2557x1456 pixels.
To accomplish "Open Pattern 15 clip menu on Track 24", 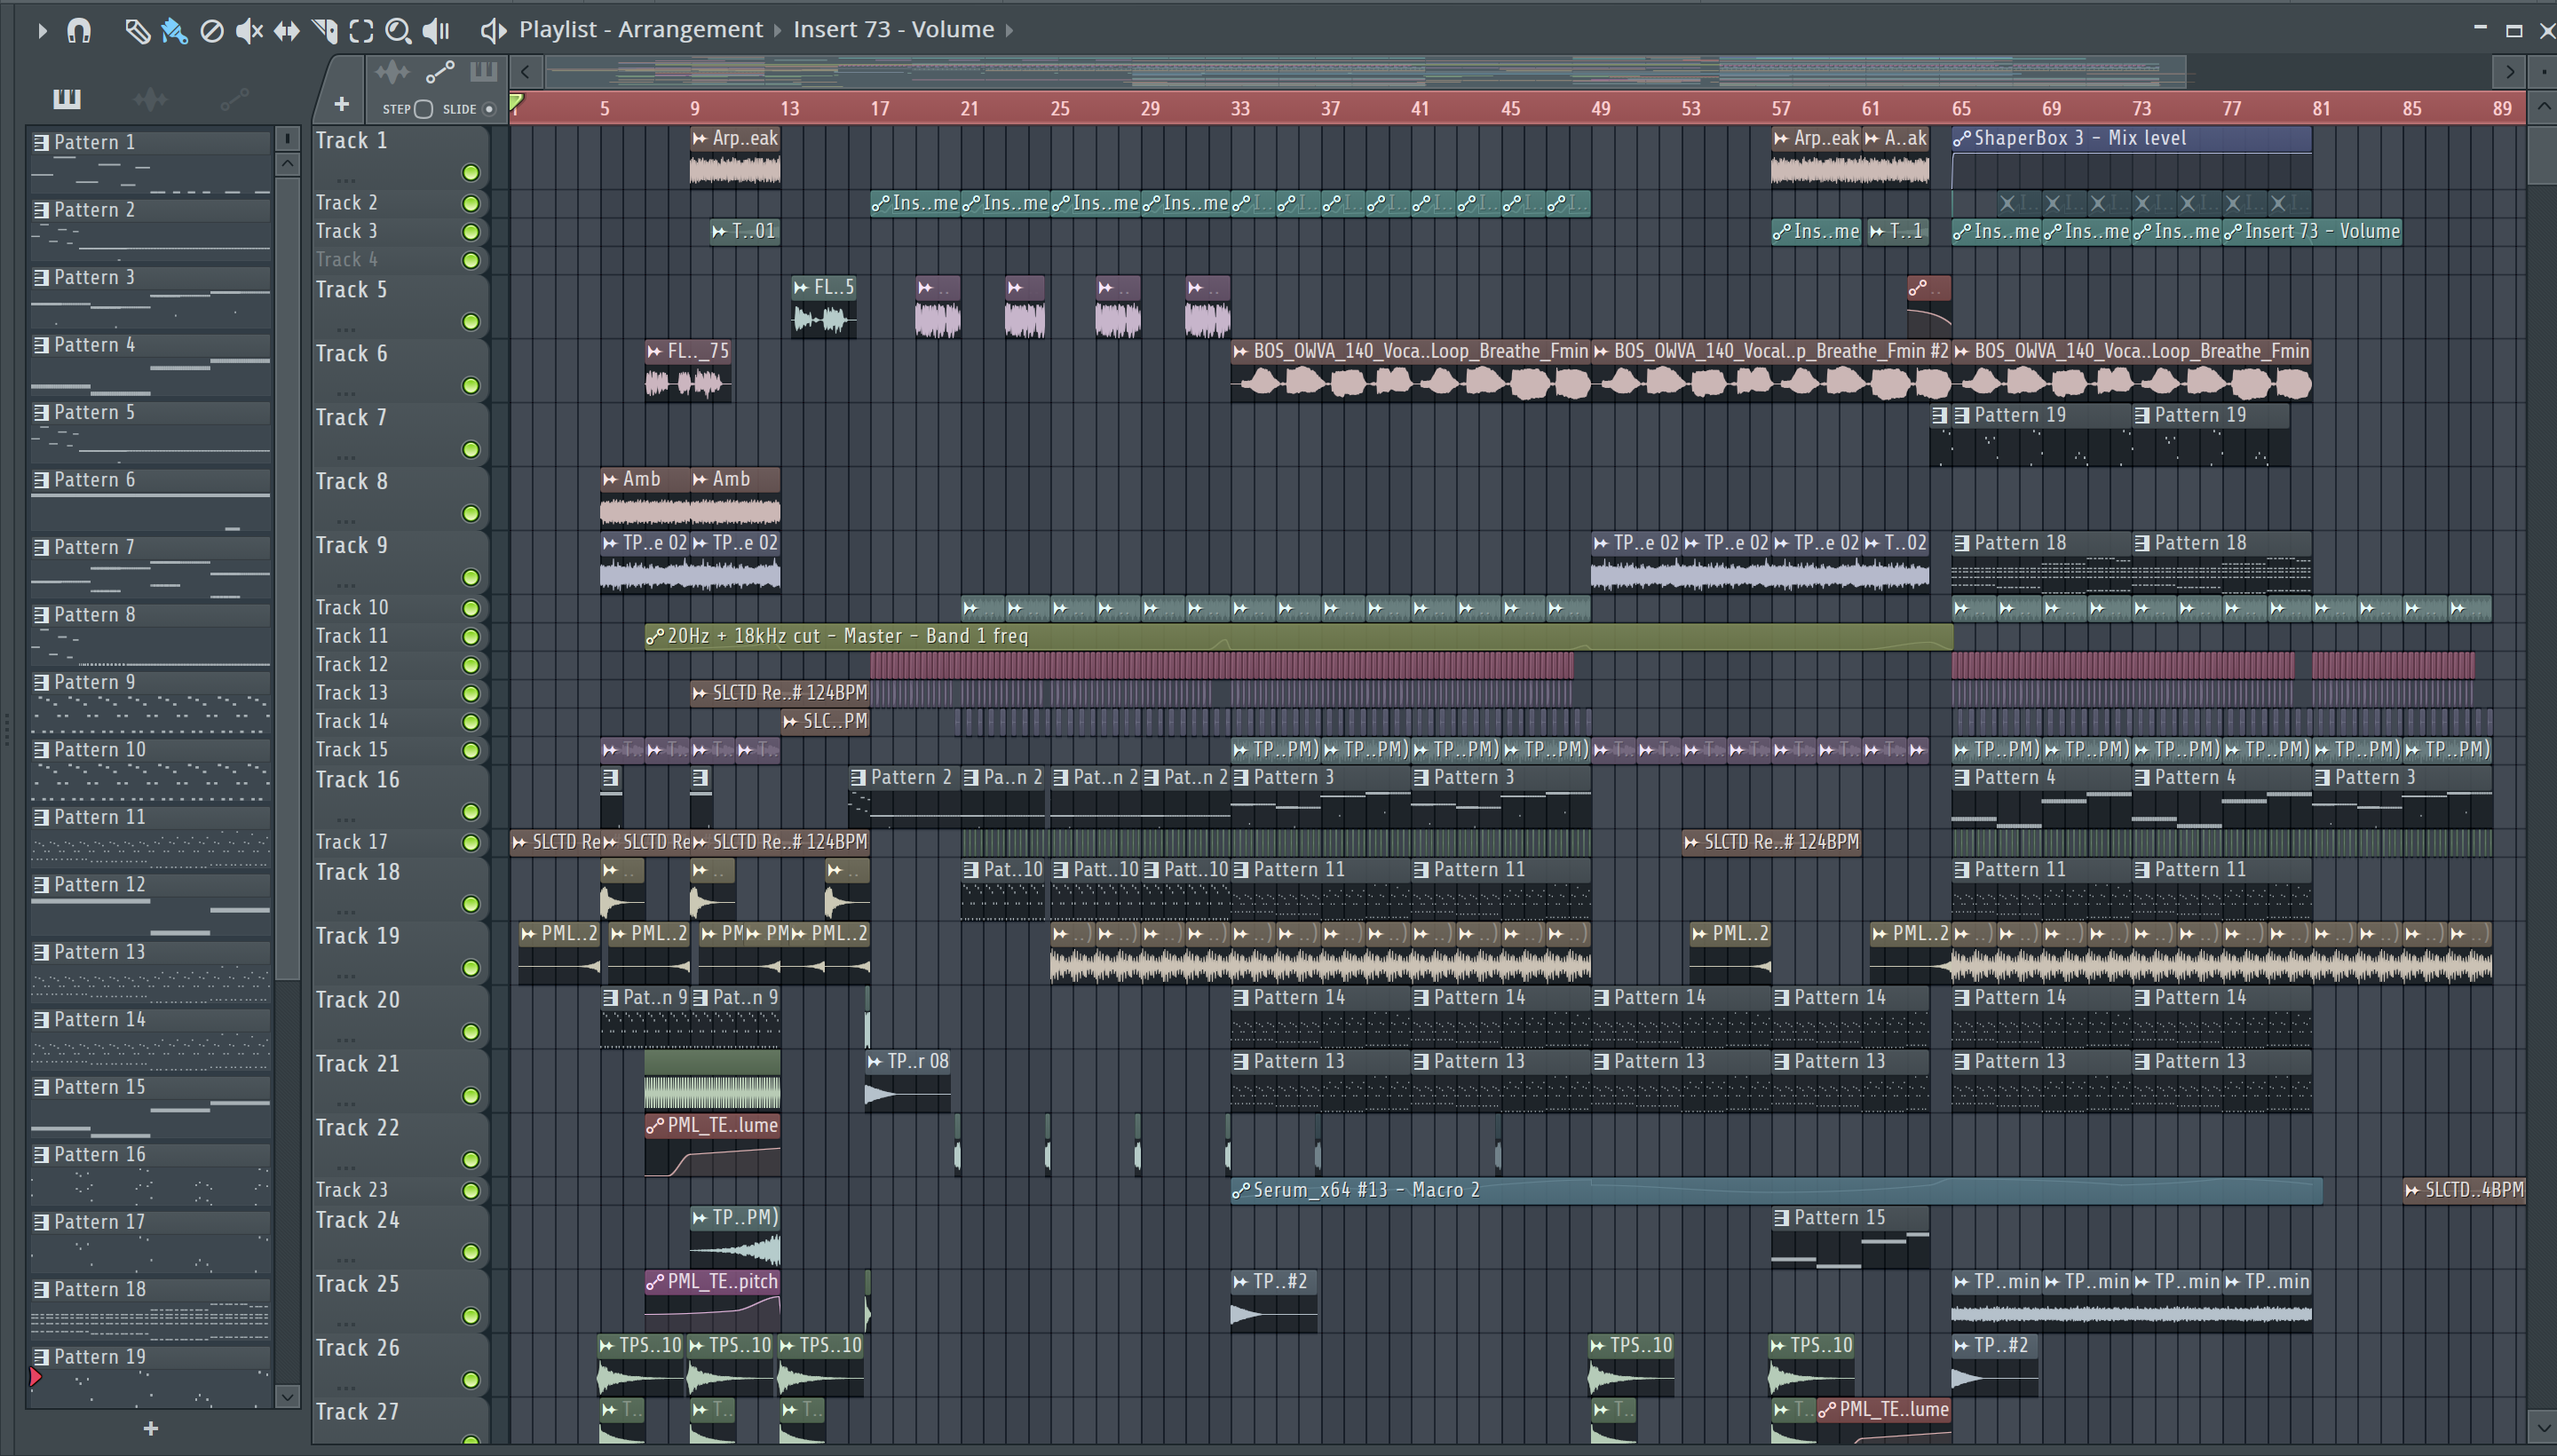I will click(x=1782, y=1218).
